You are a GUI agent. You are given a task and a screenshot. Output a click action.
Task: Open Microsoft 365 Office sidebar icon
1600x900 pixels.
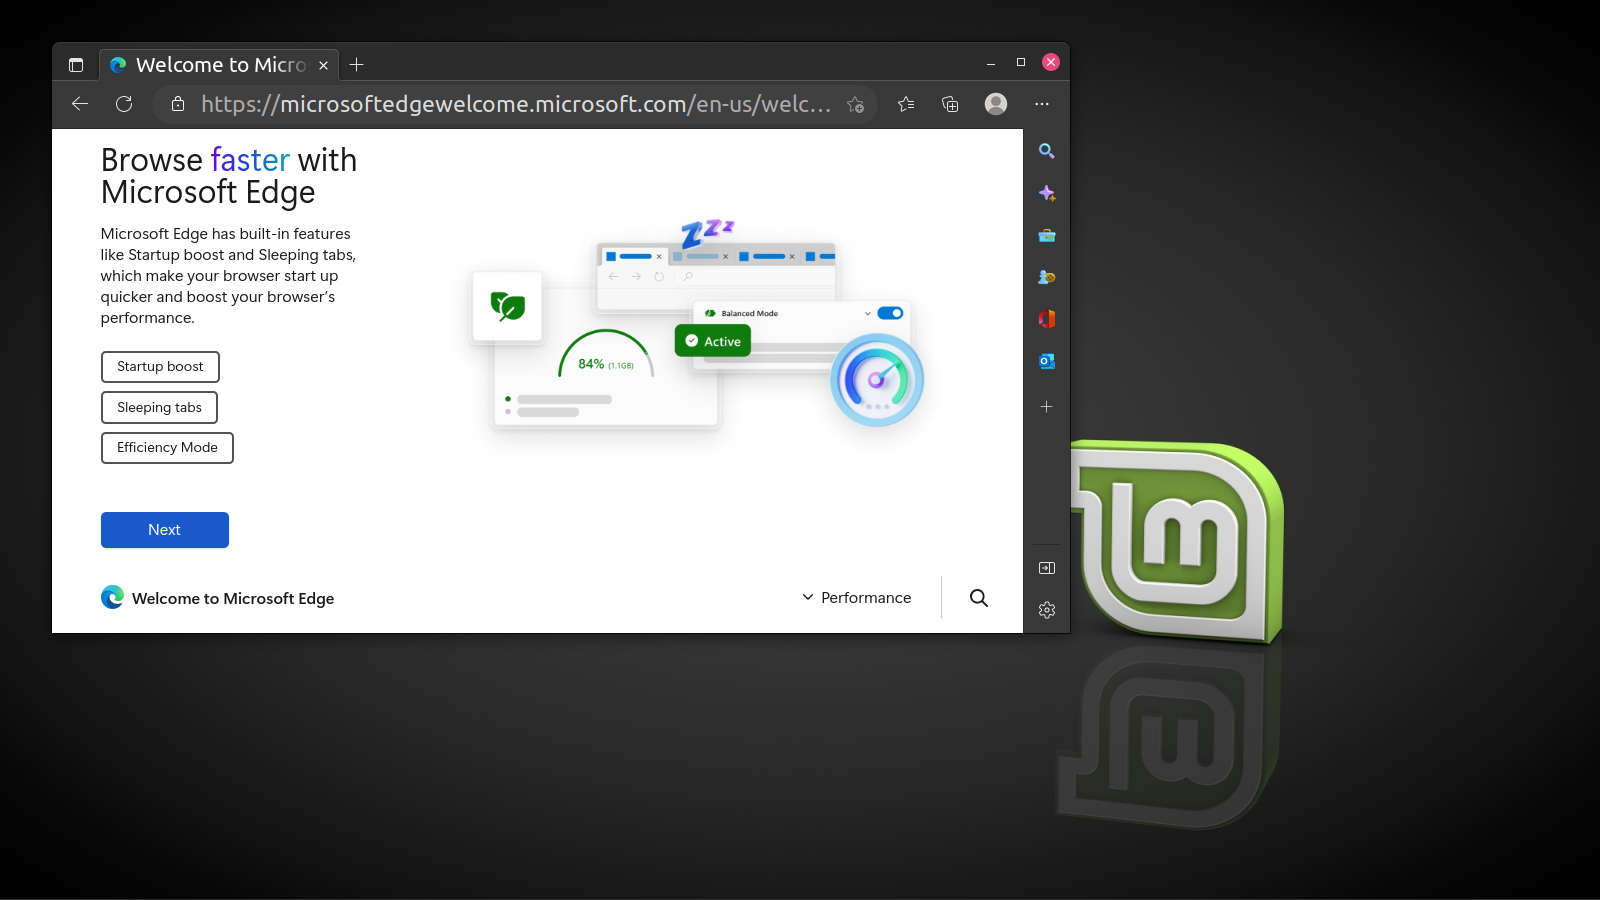click(1047, 319)
